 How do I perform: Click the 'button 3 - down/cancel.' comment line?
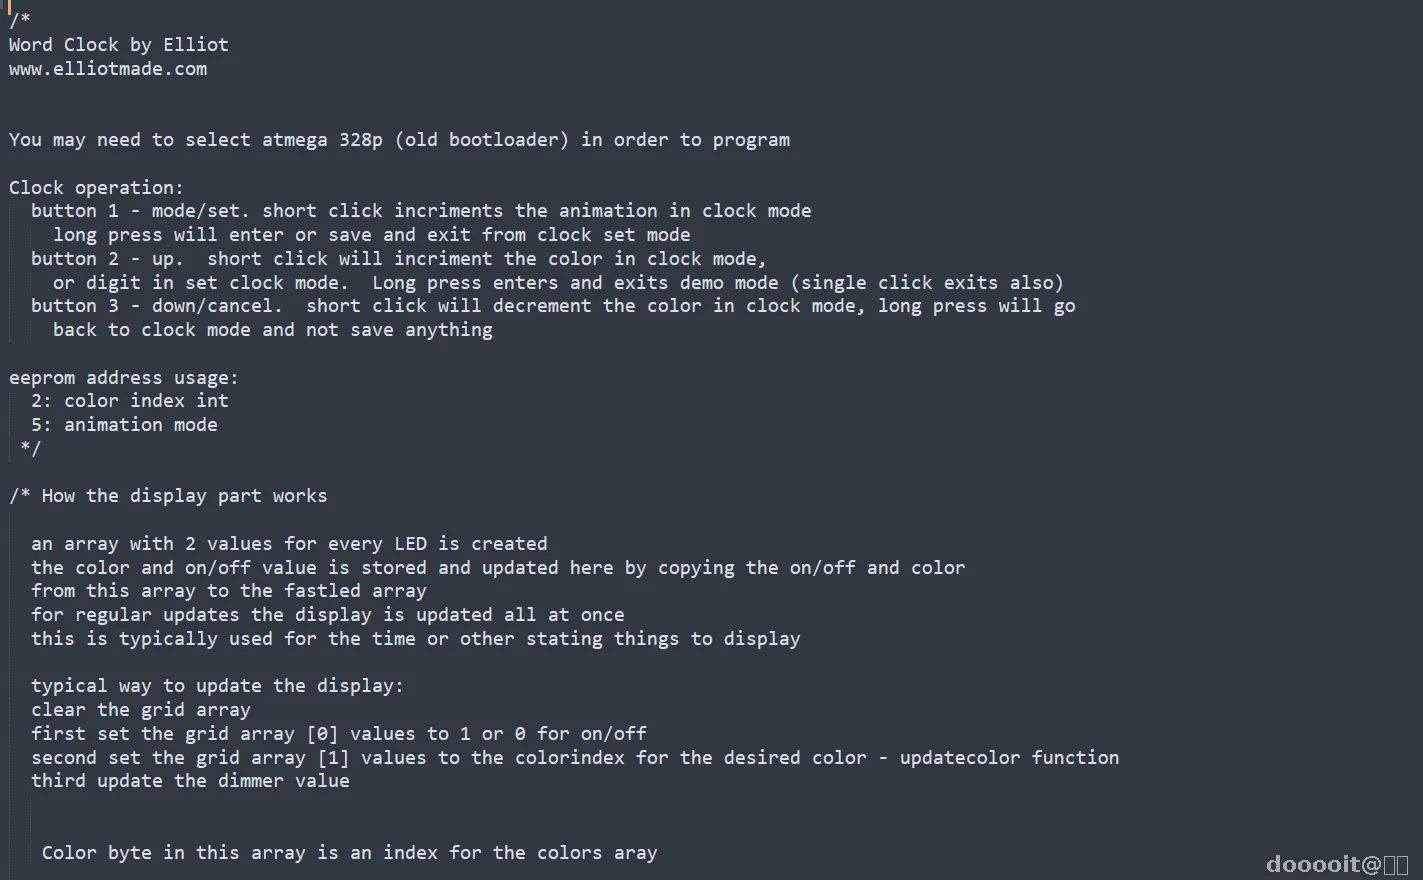(x=553, y=306)
